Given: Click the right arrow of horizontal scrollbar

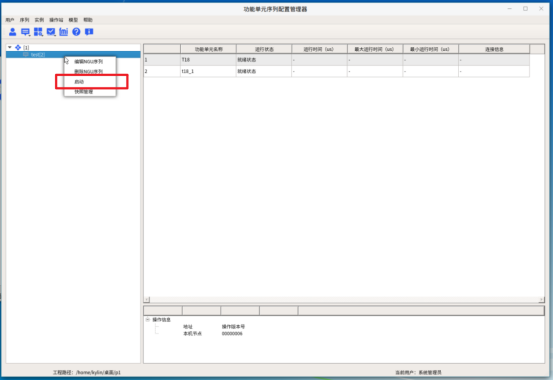Looking at the screenshot, I should (x=541, y=300).
